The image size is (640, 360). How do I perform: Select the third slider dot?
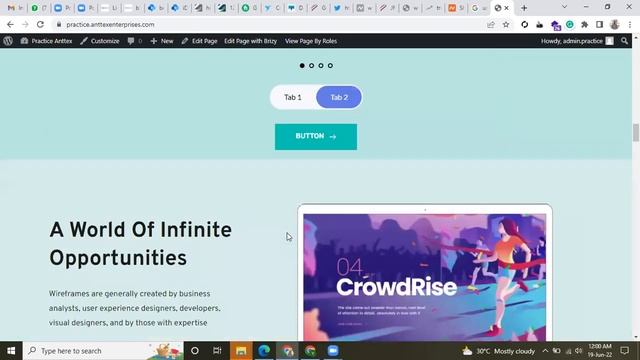[321, 65]
